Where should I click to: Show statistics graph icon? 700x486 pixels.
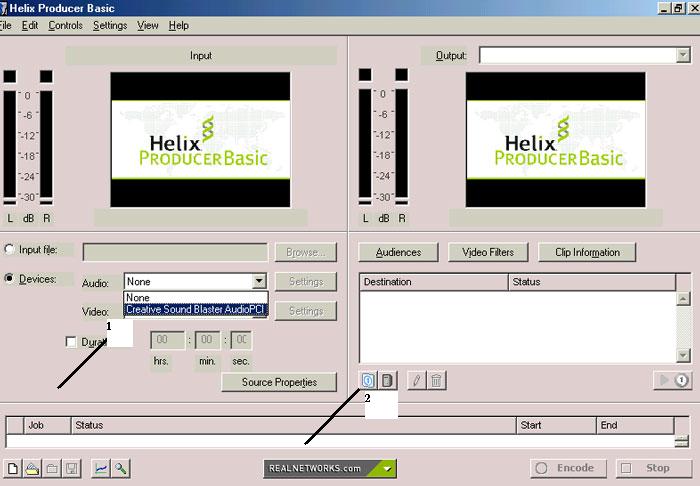point(101,469)
